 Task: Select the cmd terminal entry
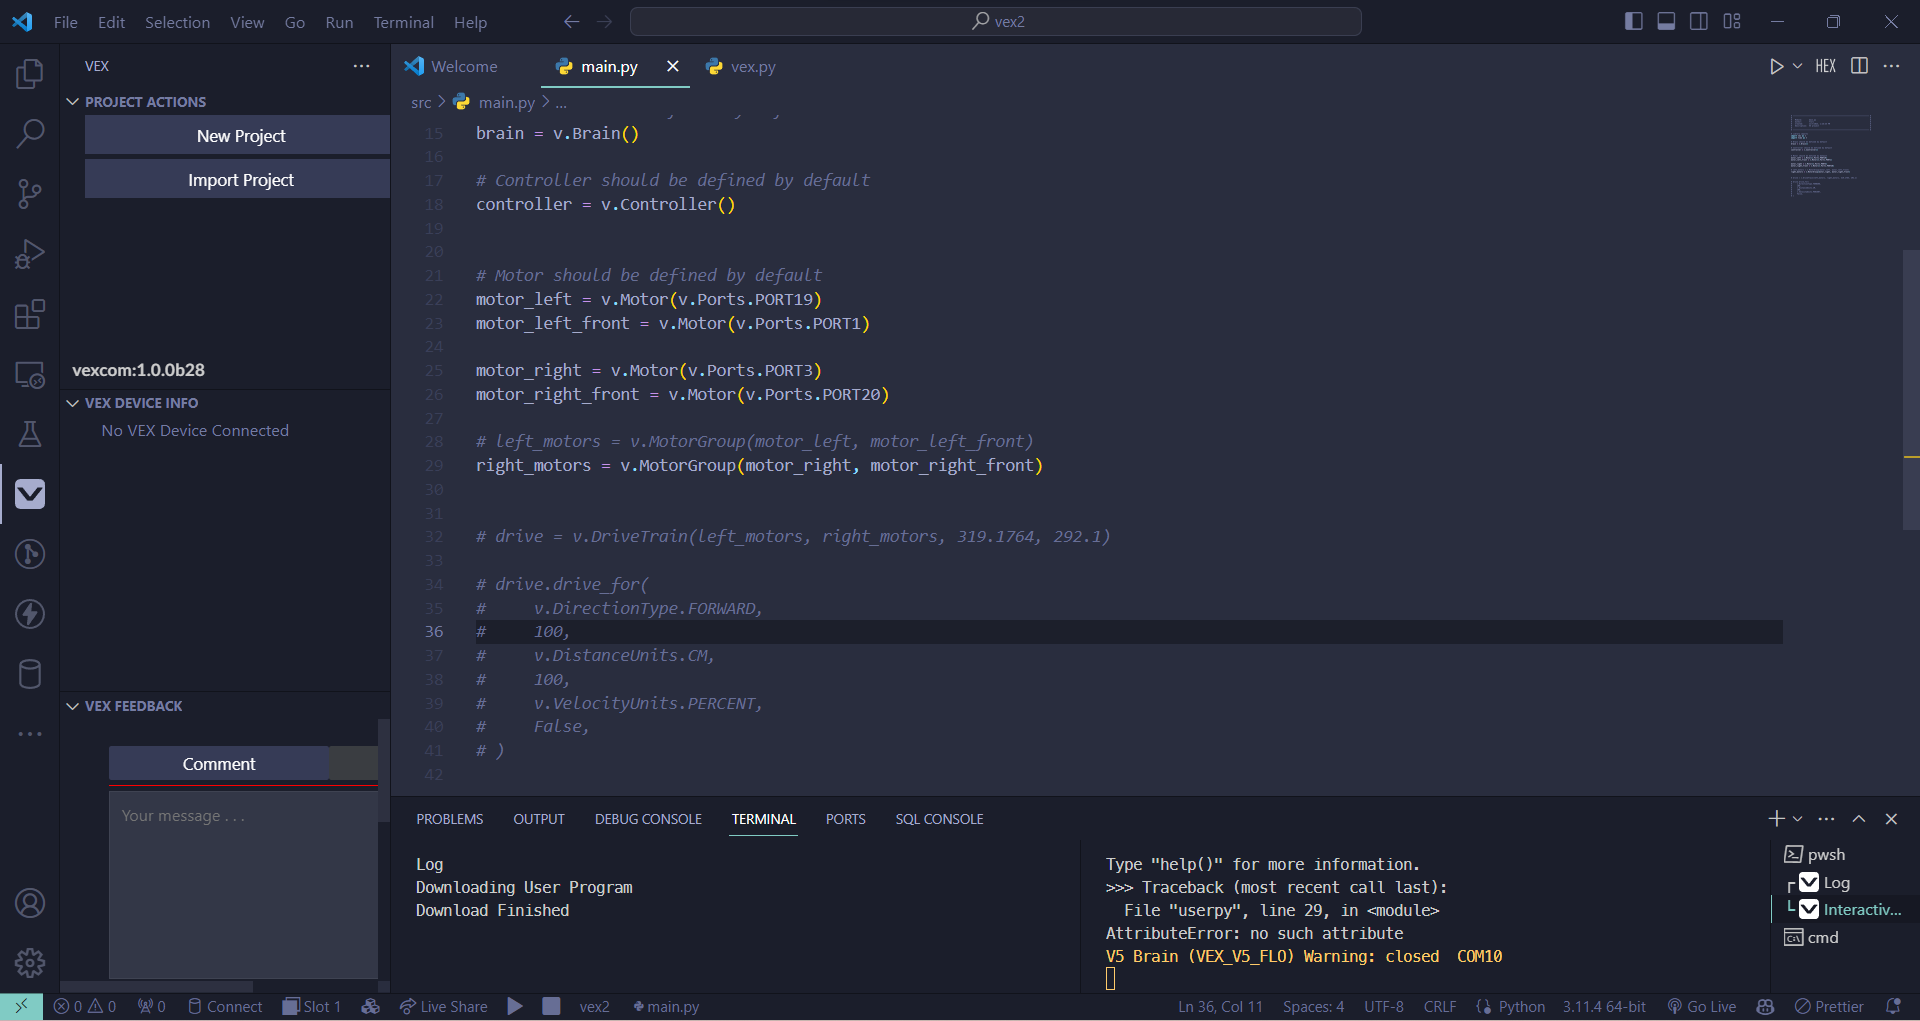(1822, 937)
